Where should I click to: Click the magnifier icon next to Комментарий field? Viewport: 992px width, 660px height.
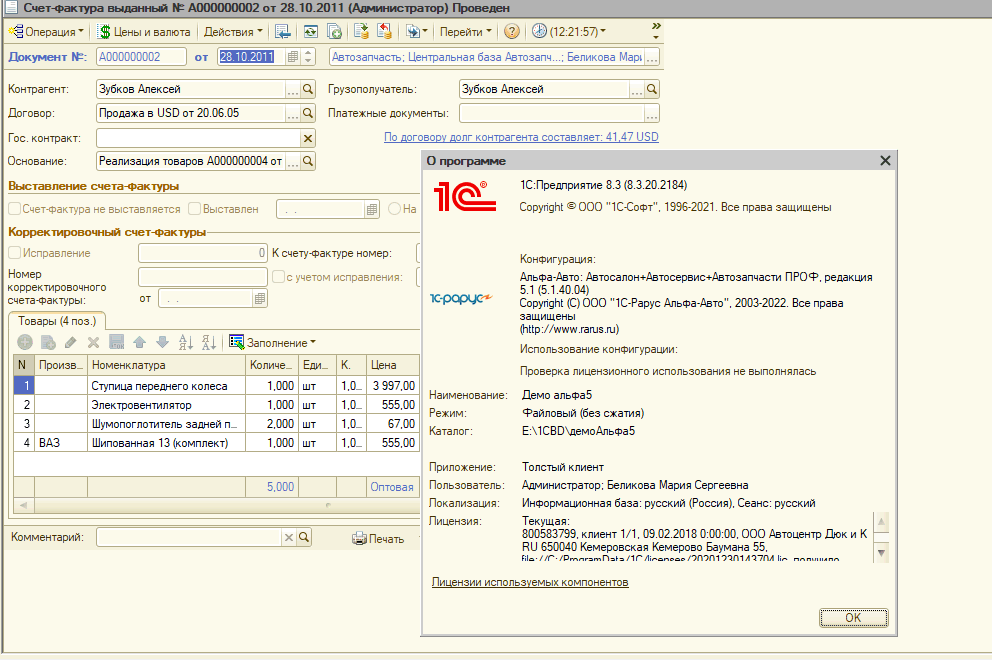pos(304,537)
